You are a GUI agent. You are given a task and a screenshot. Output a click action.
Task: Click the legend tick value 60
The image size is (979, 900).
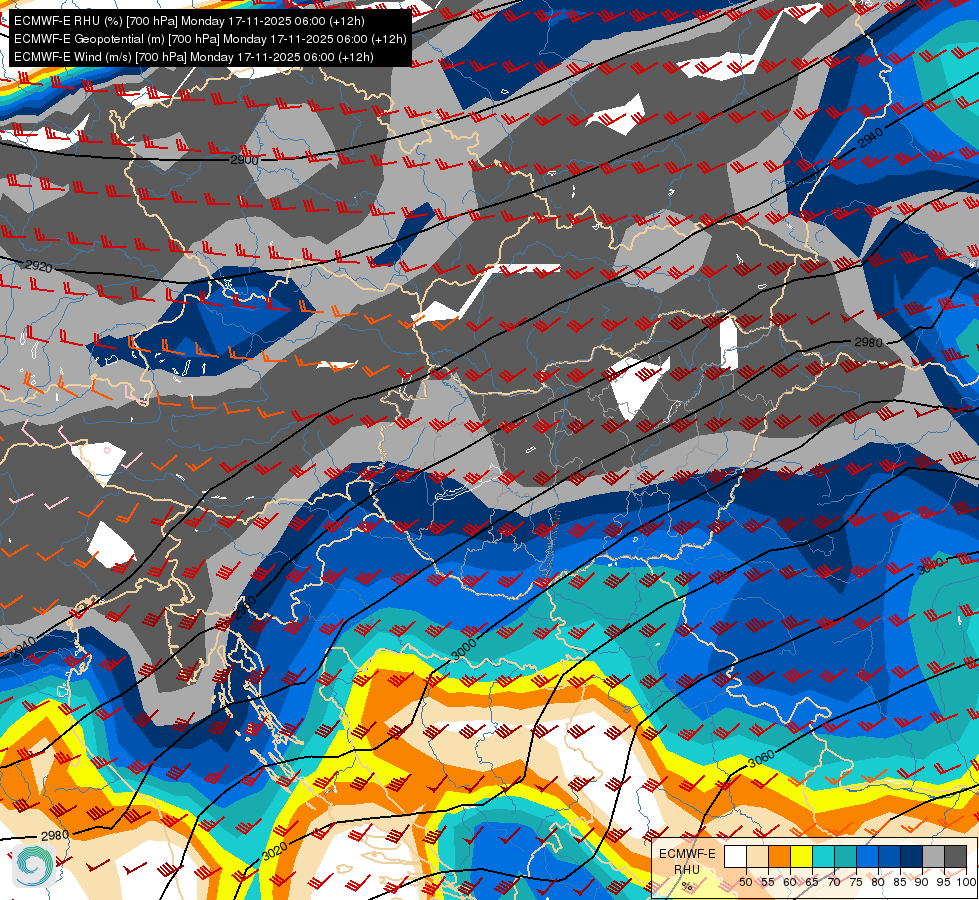tap(790, 882)
